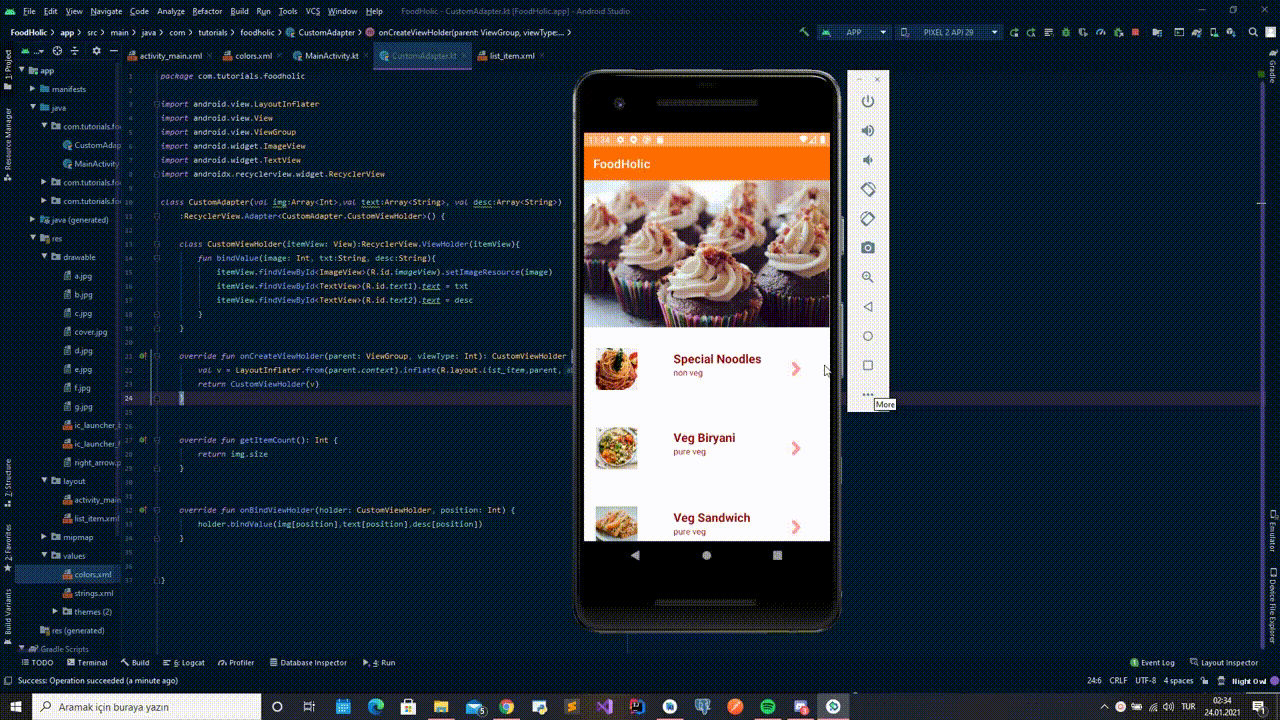Expand the mipmap folder
This screenshot has height=720, width=1280.
[x=45, y=537]
